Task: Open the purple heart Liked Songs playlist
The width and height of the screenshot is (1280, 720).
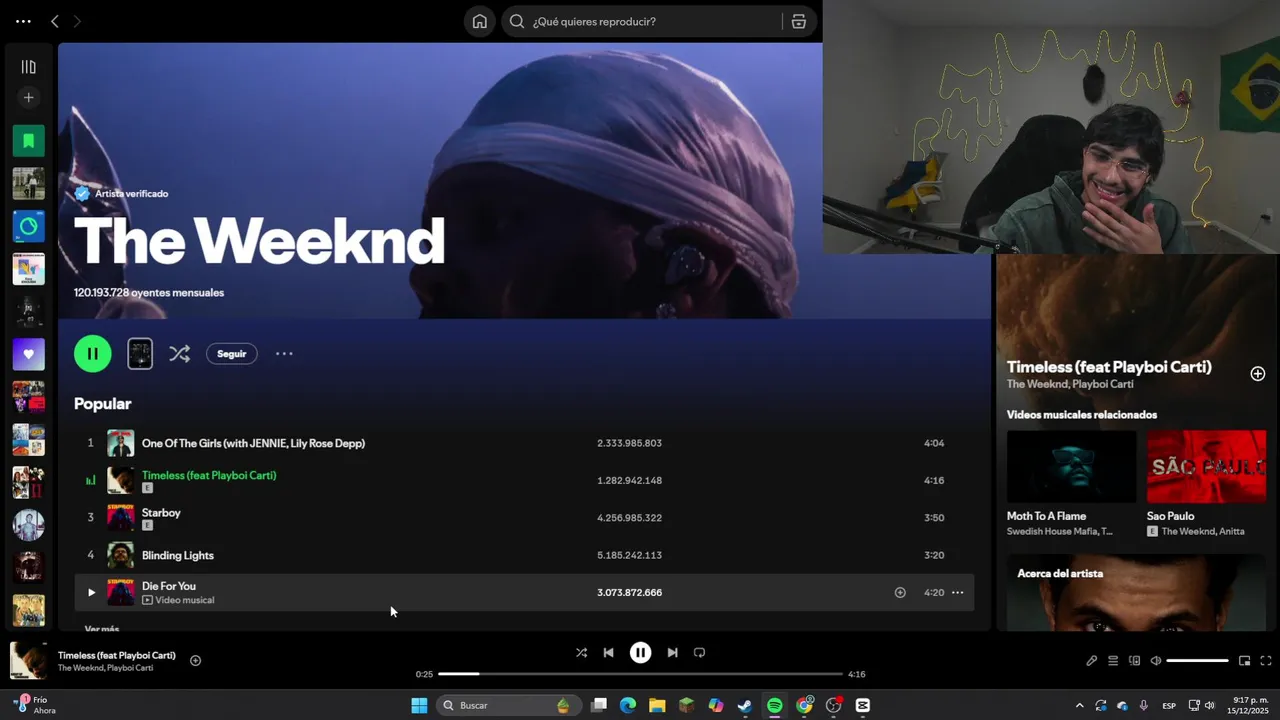Action: [28, 354]
